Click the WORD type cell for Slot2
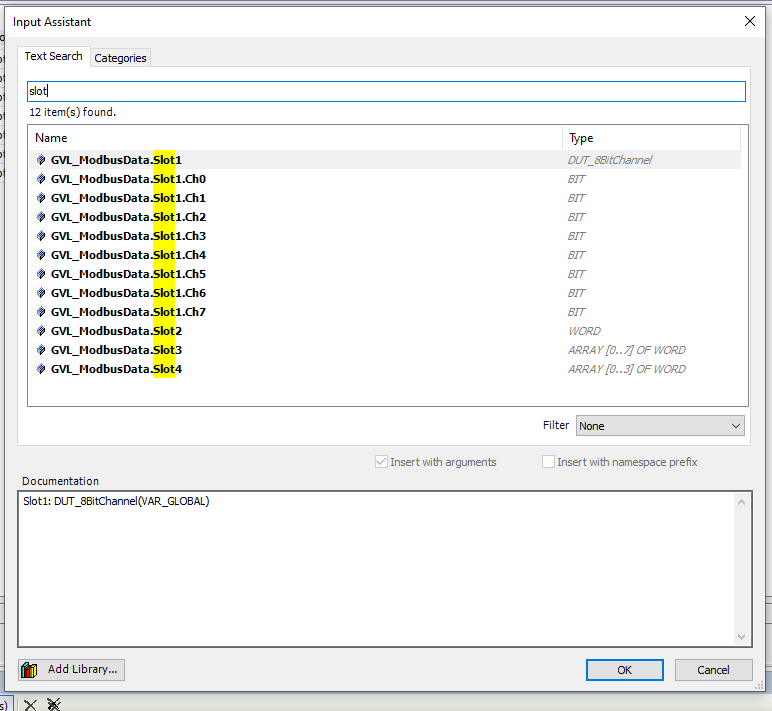Viewport: 772px width, 711px height. tap(584, 331)
